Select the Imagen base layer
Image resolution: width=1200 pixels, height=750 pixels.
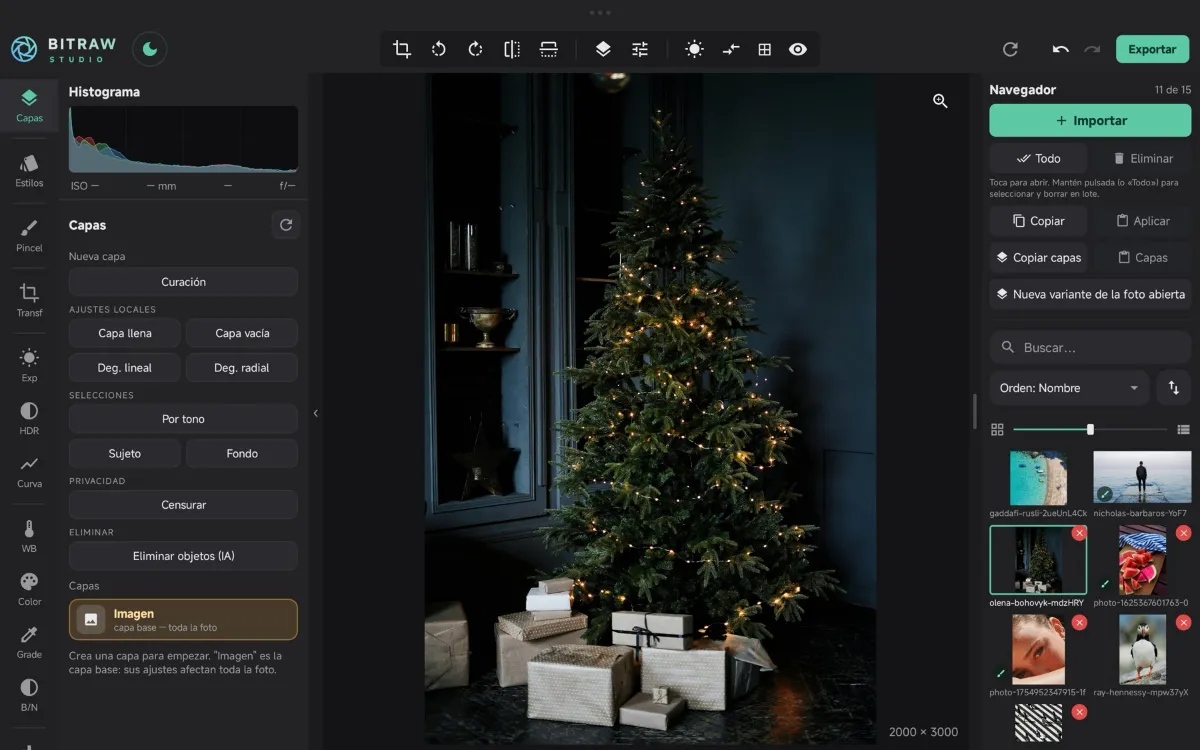(x=183, y=620)
